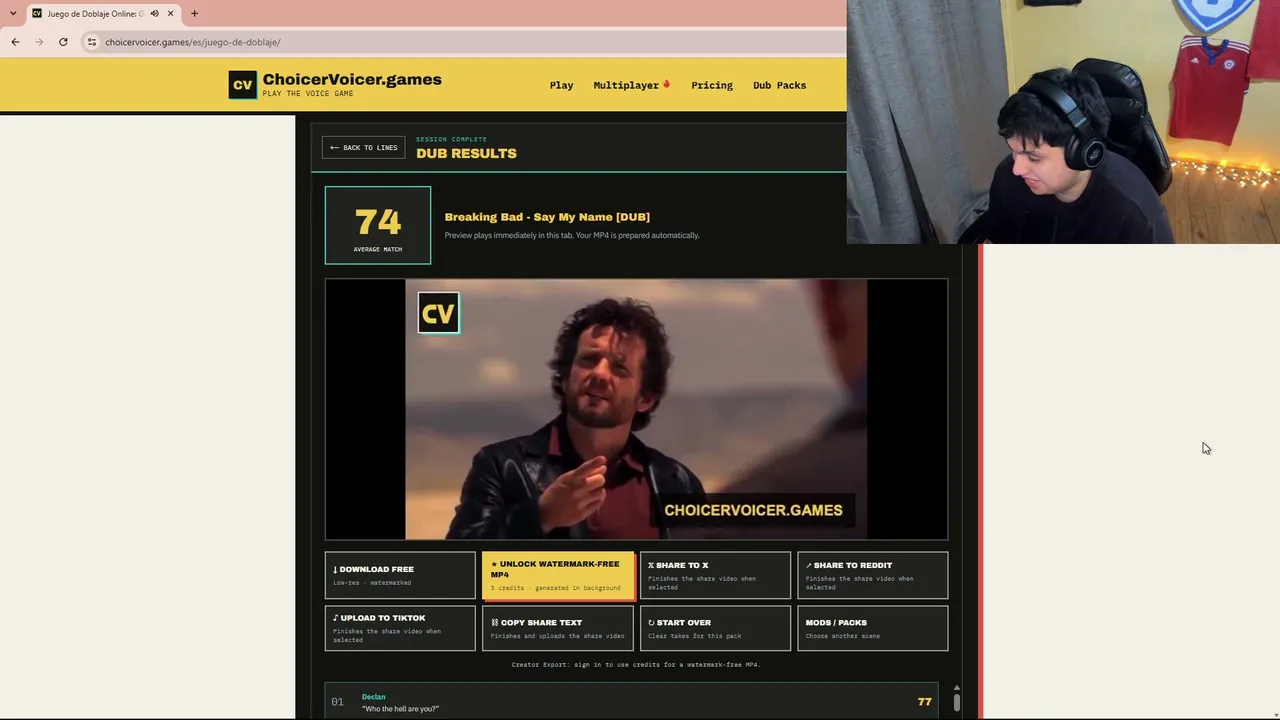This screenshot has height=720, width=1280.
Task: Upload the dub to TikTok
Action: pyautogui.click(x=400, y=628)
